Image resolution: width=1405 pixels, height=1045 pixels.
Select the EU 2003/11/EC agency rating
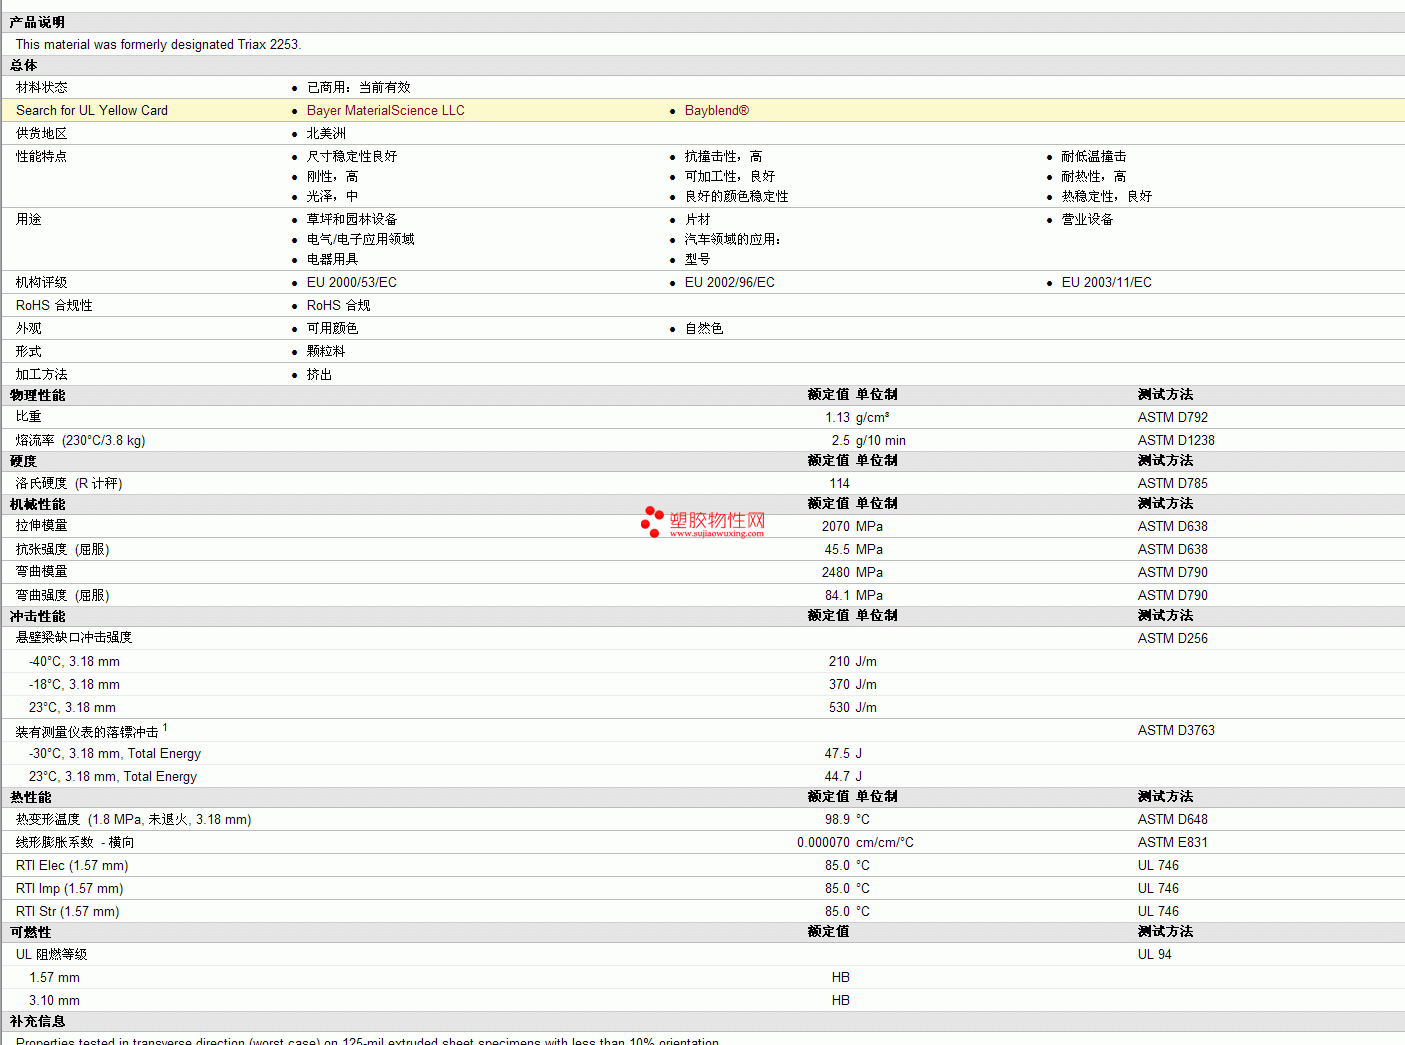click(x=1107, y=282)
